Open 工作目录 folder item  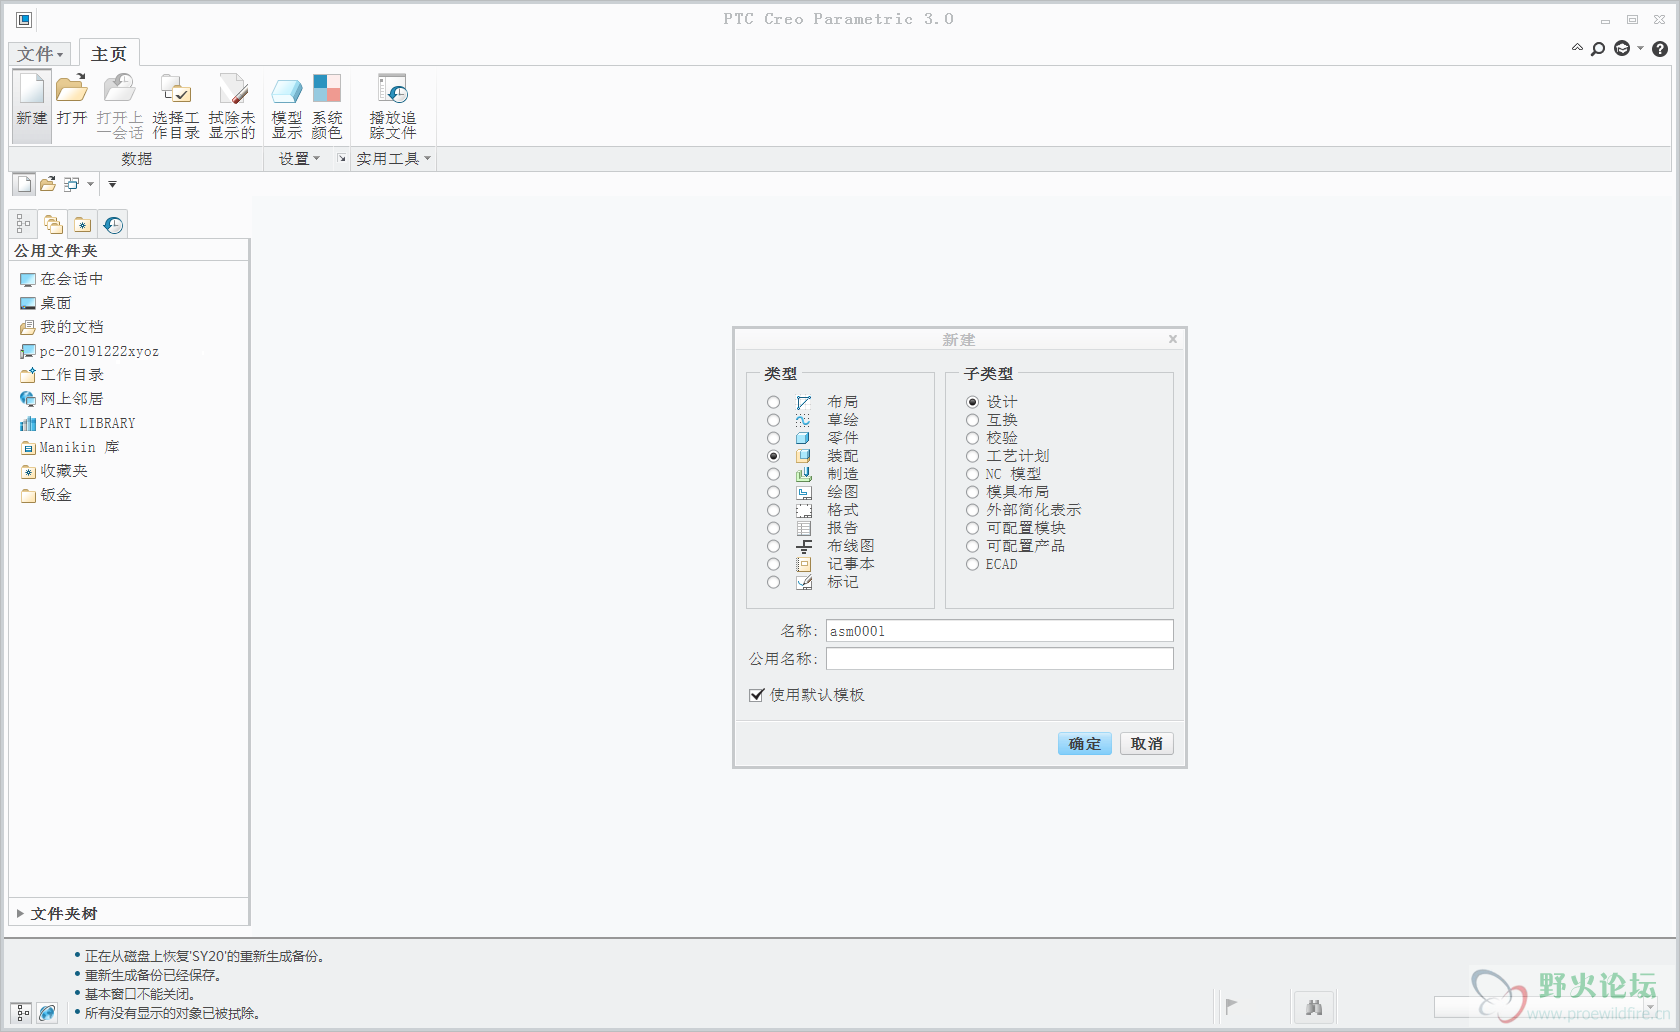(x=61, y=375)
